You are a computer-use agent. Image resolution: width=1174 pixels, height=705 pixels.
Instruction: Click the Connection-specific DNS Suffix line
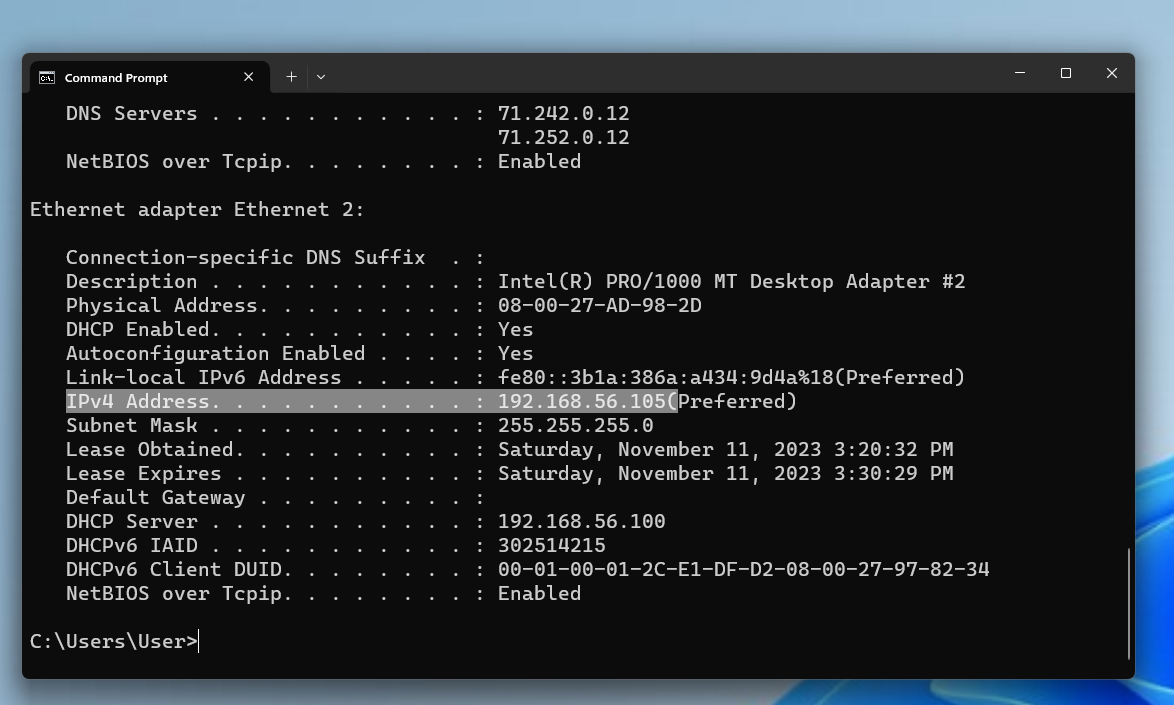click(276, 257)
